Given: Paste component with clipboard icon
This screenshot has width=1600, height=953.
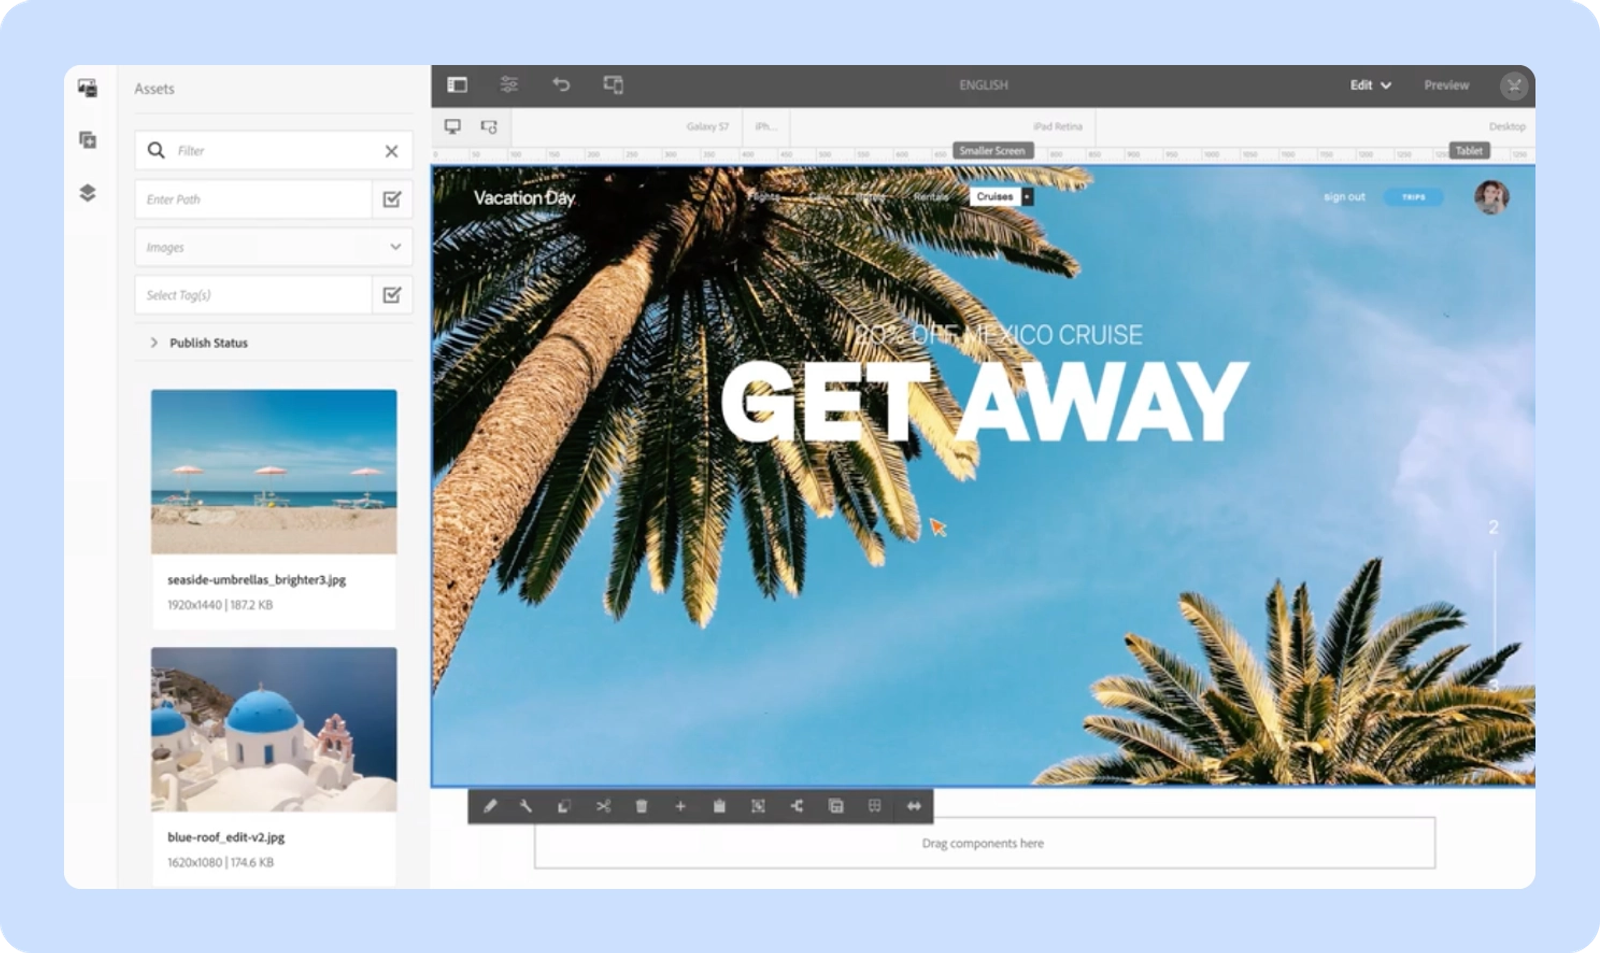Looking at the screenshot, I should (x=719, y=806).
